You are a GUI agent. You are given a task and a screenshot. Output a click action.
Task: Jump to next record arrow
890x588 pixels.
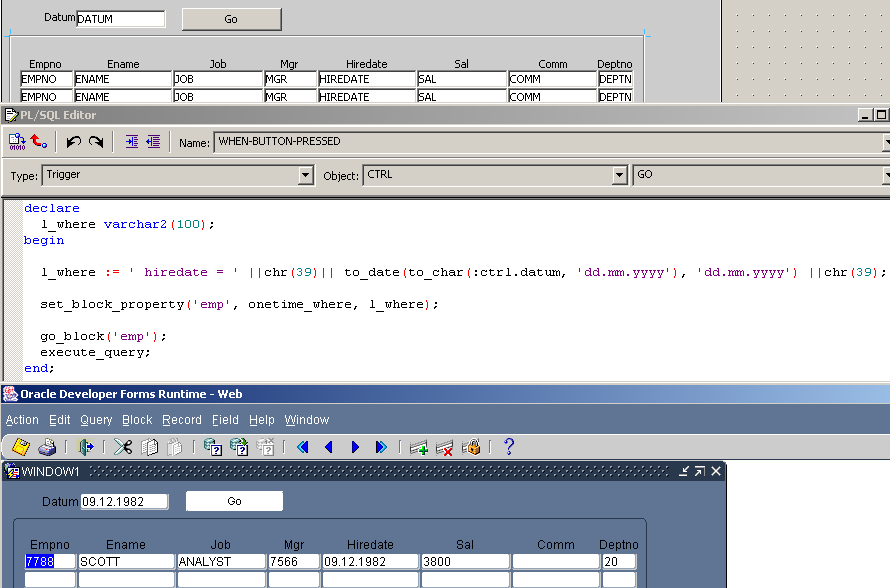(x=355, y=447)
